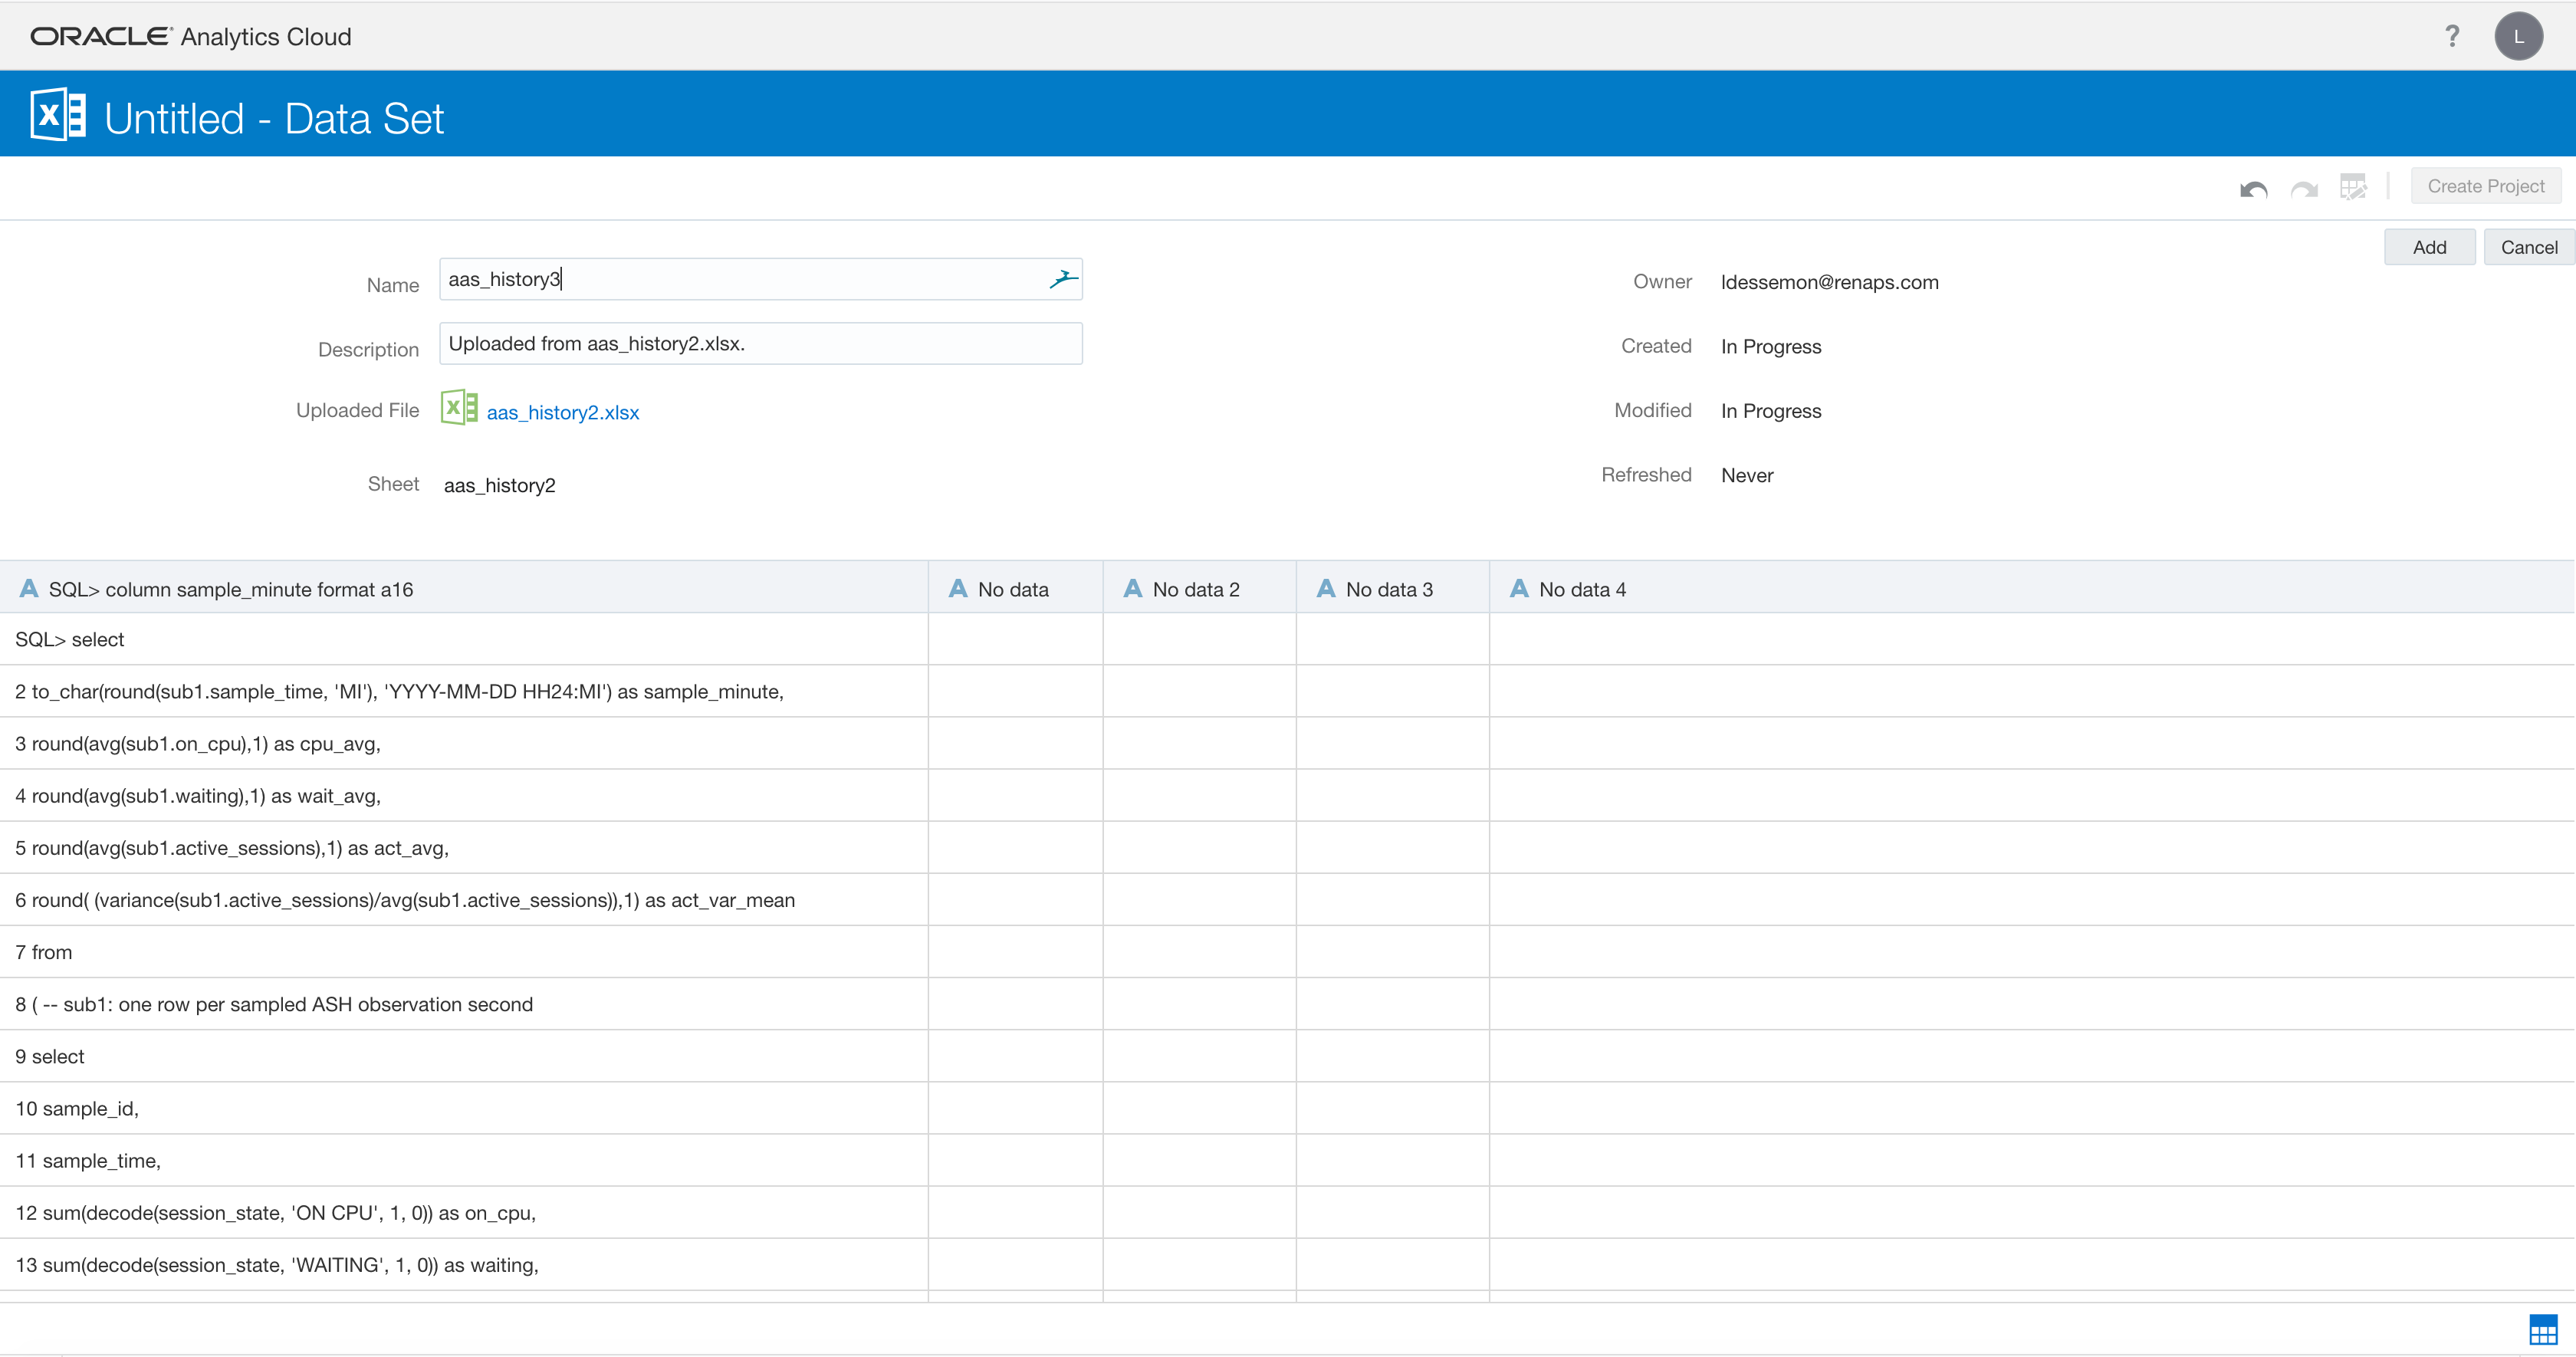Click the row ending 'as act_avg,'
The image size is (2576, 1357).
click(464, 847)
